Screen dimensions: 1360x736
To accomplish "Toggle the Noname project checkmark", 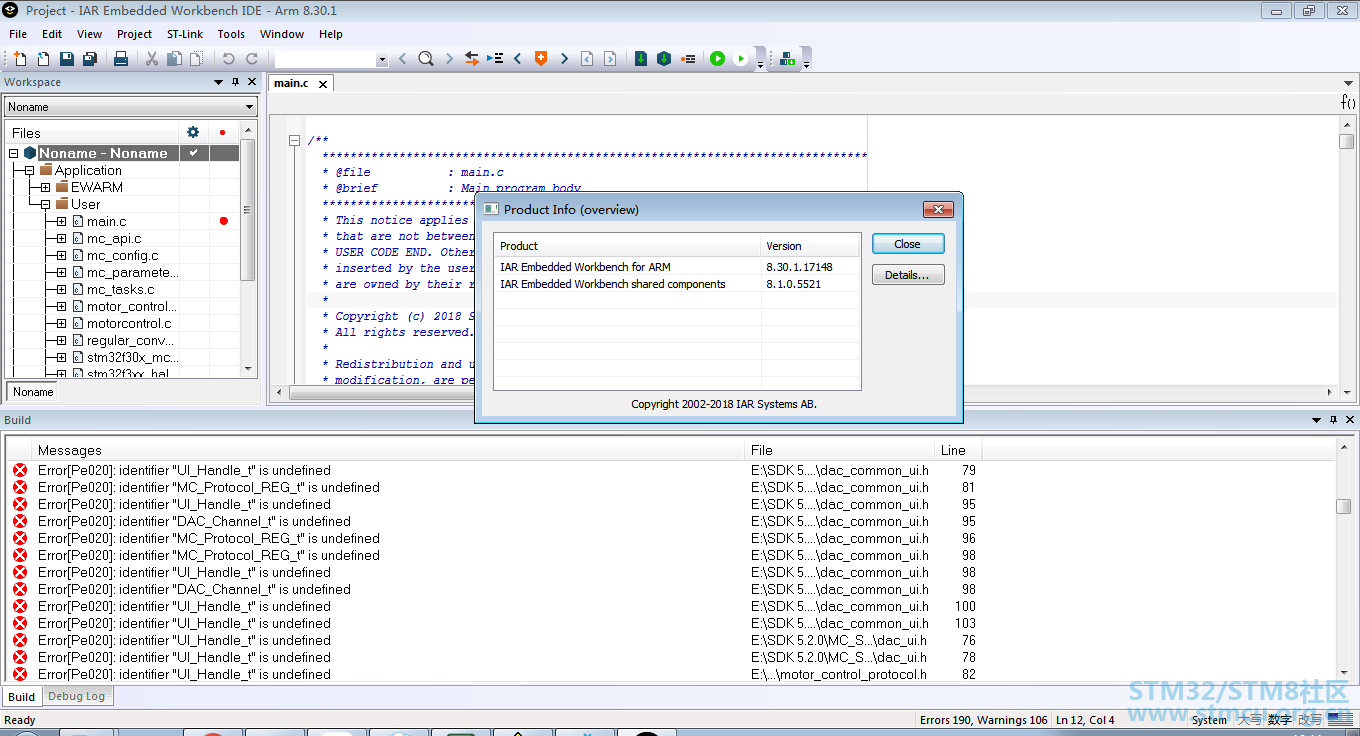I will 193,153.
